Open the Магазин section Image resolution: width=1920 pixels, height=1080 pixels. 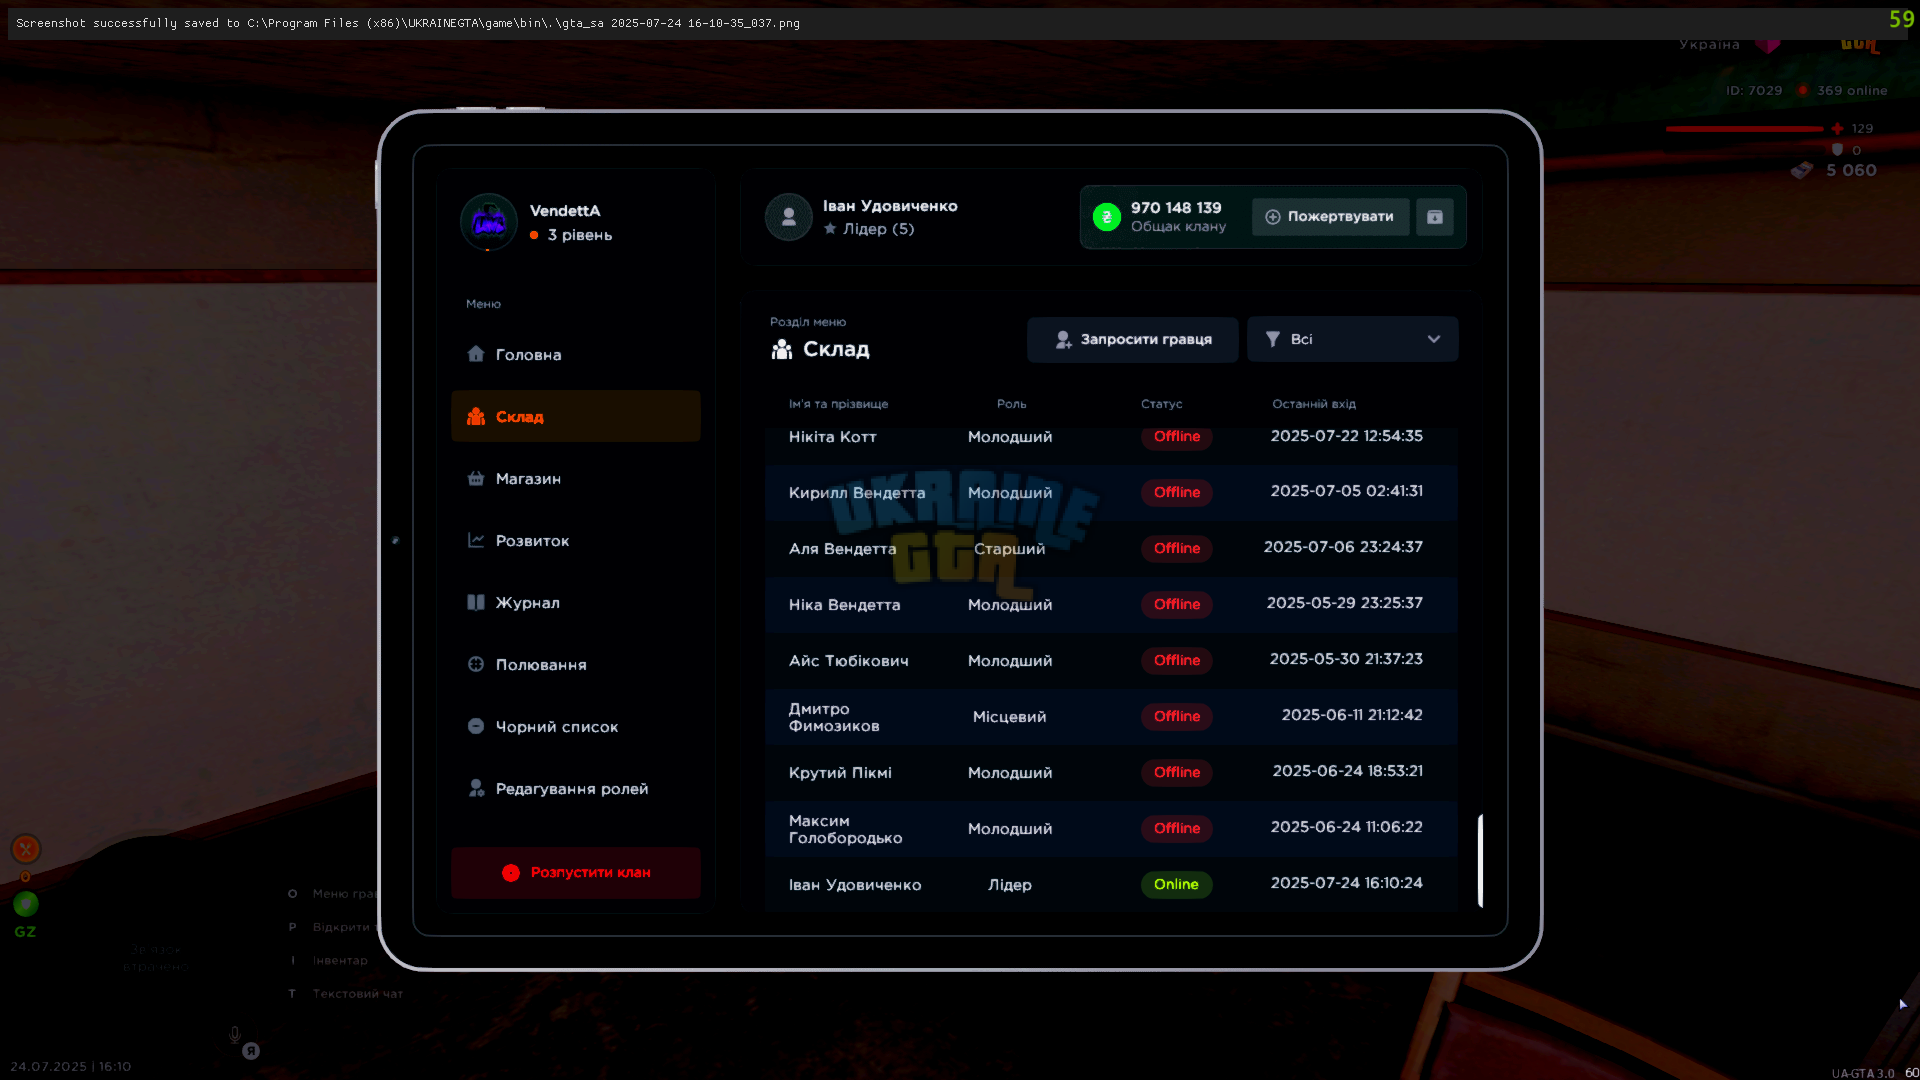click(x=575, y=478)
